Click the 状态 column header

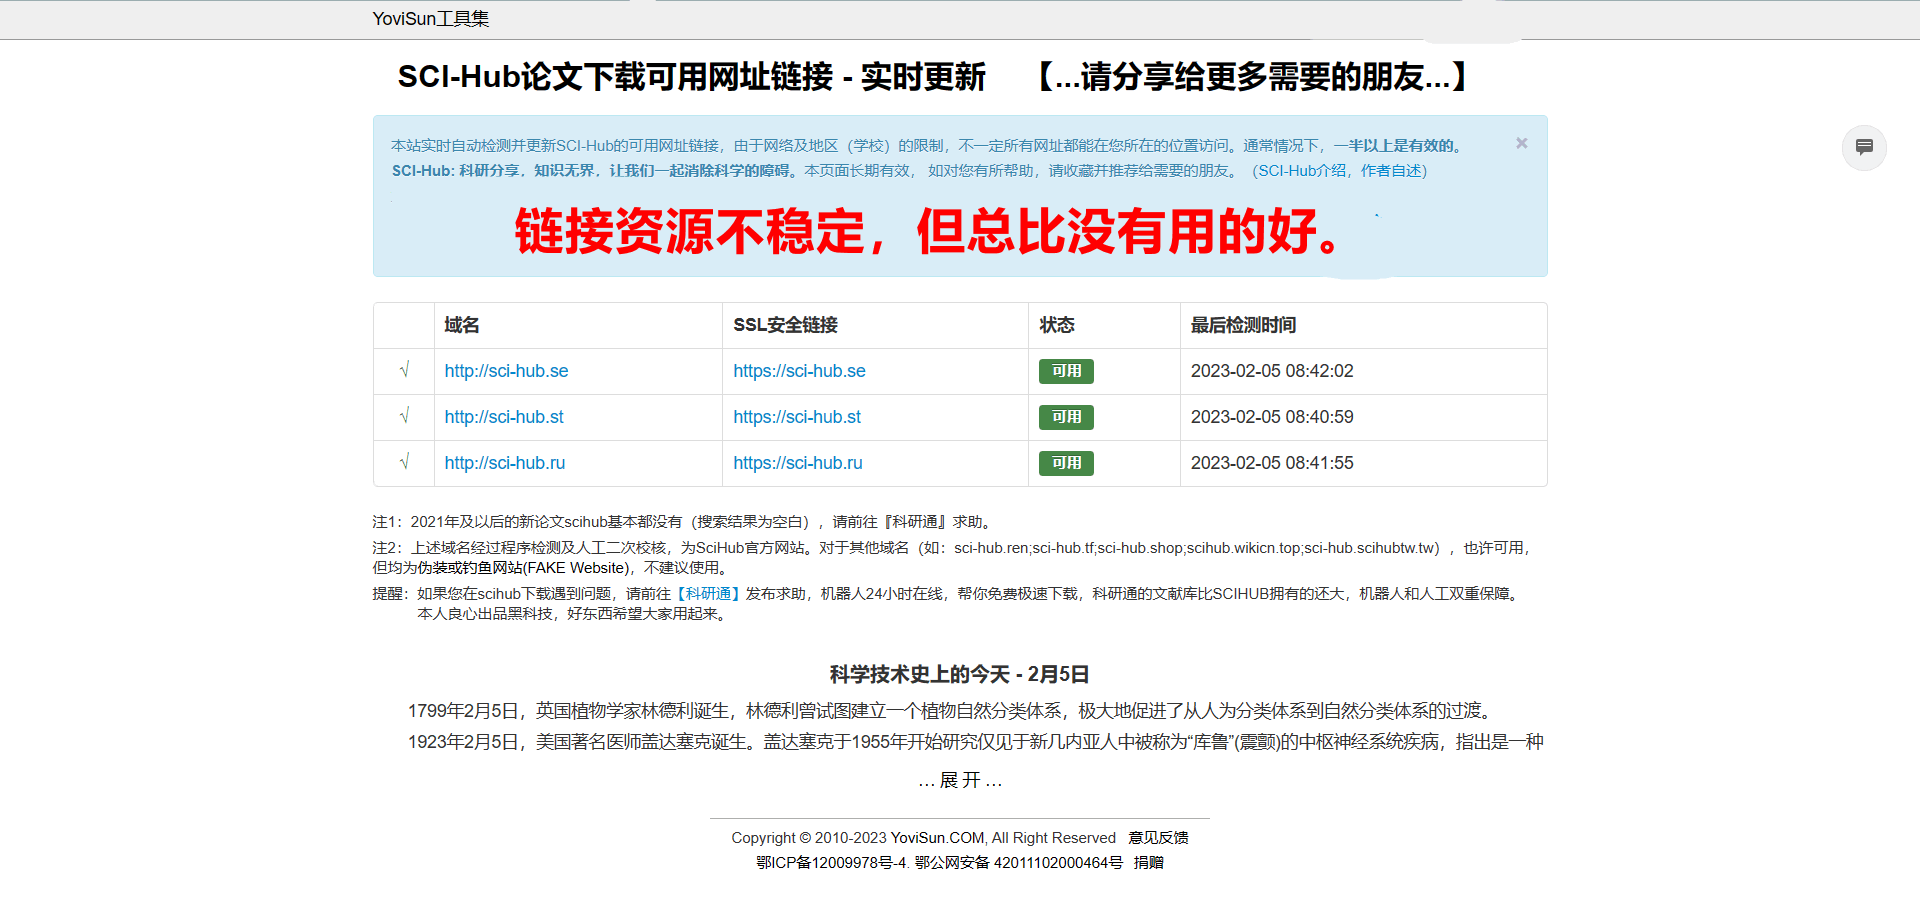[x=1057, y=325]
